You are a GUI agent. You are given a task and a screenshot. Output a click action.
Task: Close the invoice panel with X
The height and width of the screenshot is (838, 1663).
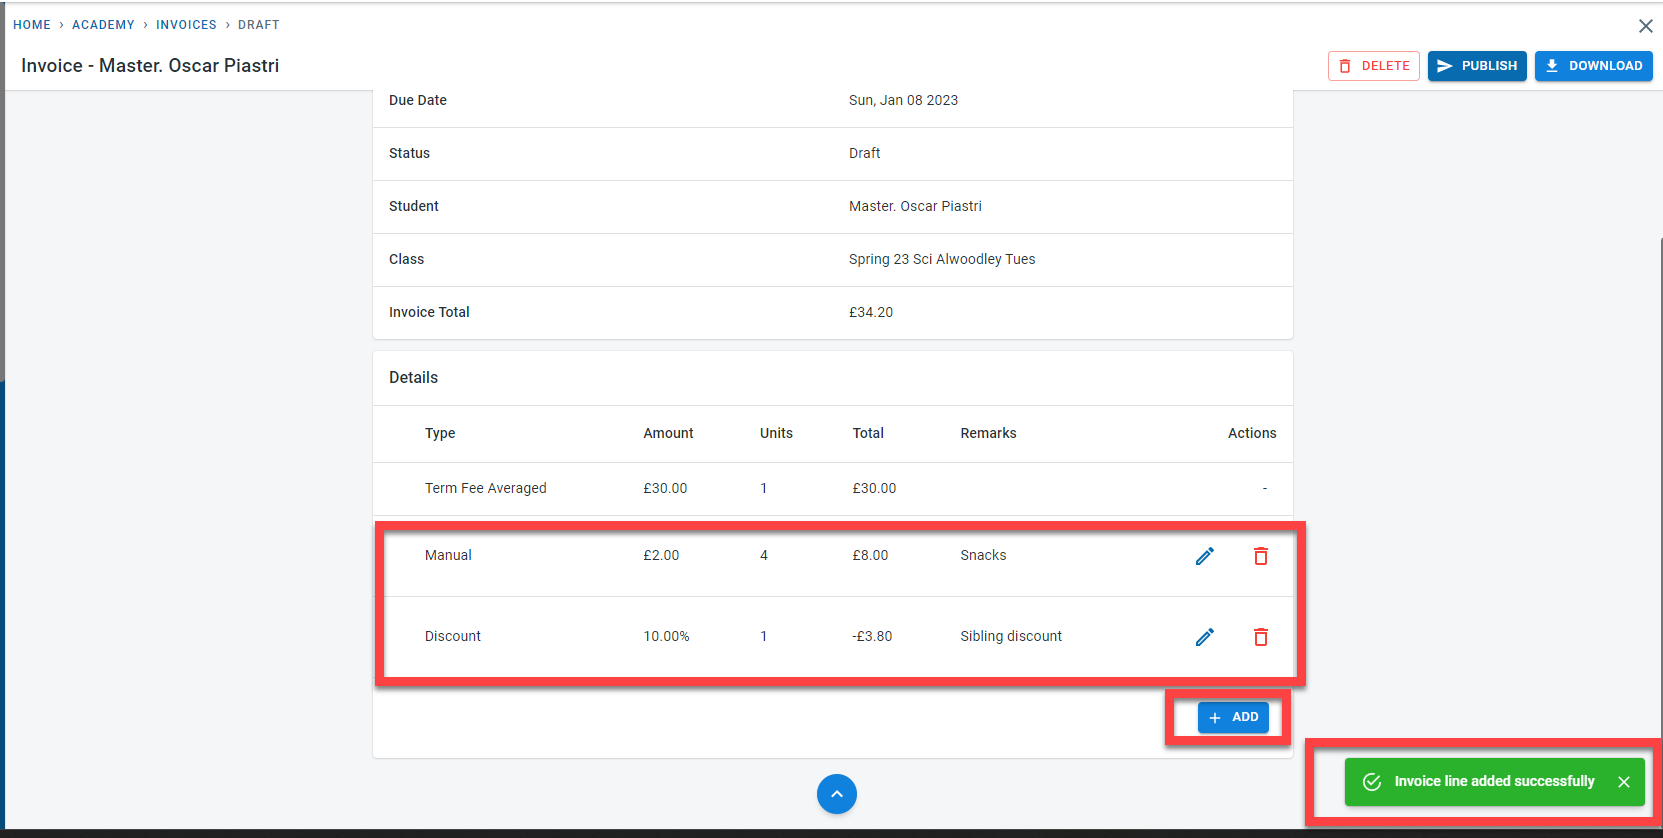[1645, 26]
